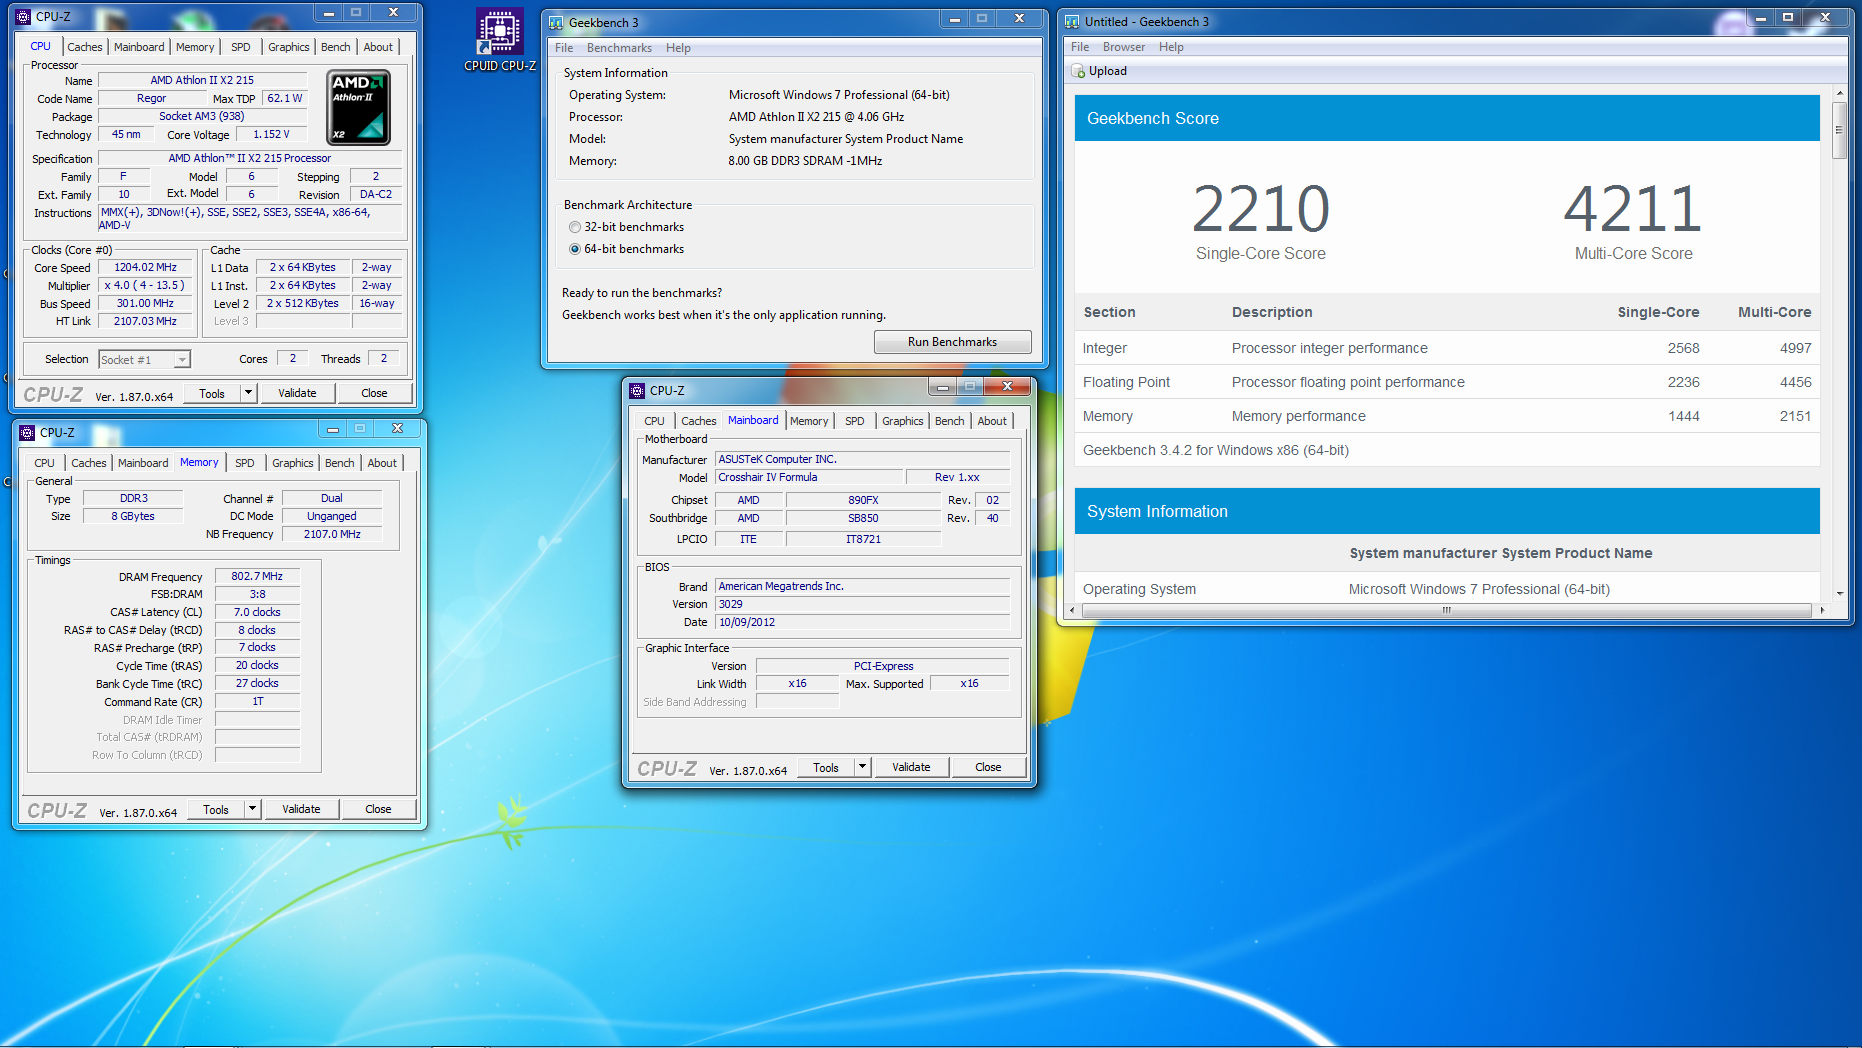Image resolution: width=1862 pixels, height=1048 pixels.
Task: Click the motherboard model Crosshair IV Formula
Action: click(809, 477)
